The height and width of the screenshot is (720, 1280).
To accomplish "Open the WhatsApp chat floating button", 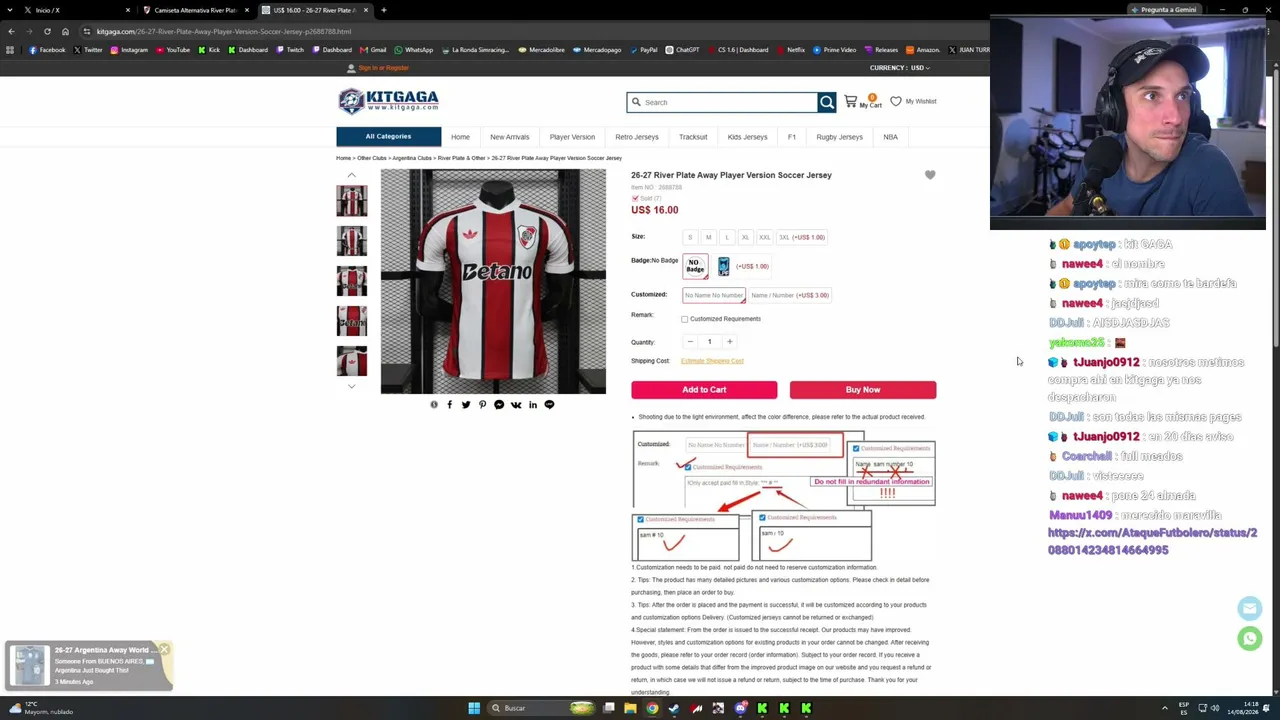I will click(x=1249, y=638).
